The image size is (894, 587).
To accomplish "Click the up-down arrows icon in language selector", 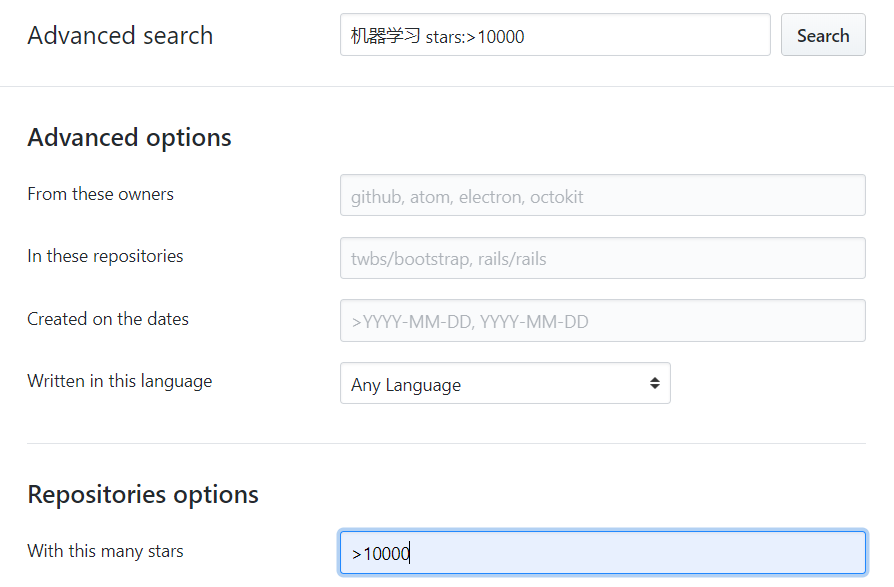I will (655, 384).
